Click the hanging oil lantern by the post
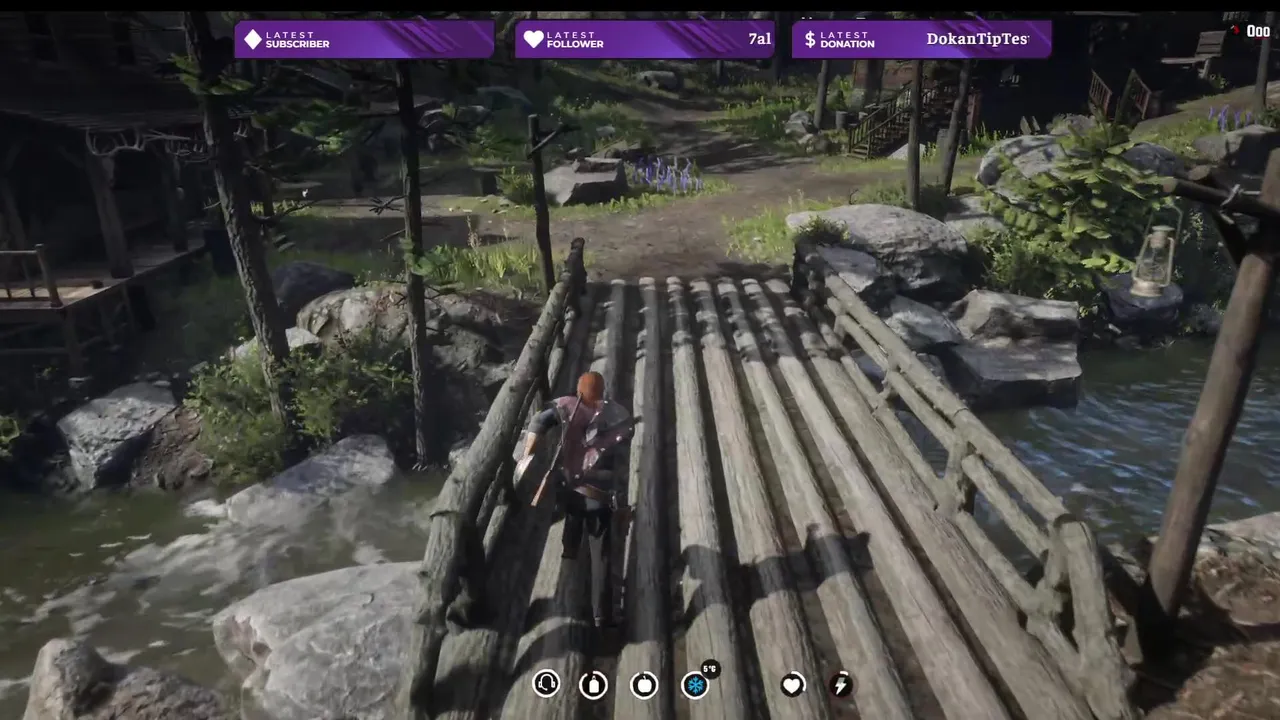The image size is (1280, 720). (x=1157, y=262)
